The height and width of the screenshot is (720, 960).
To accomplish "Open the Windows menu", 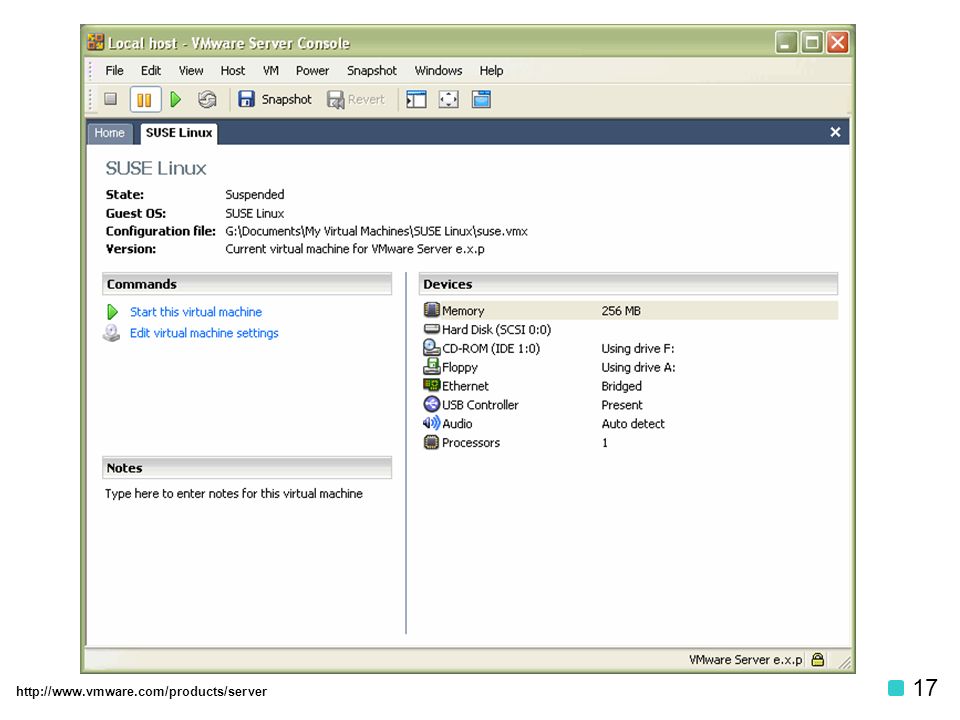I will (x=438, y=70).
